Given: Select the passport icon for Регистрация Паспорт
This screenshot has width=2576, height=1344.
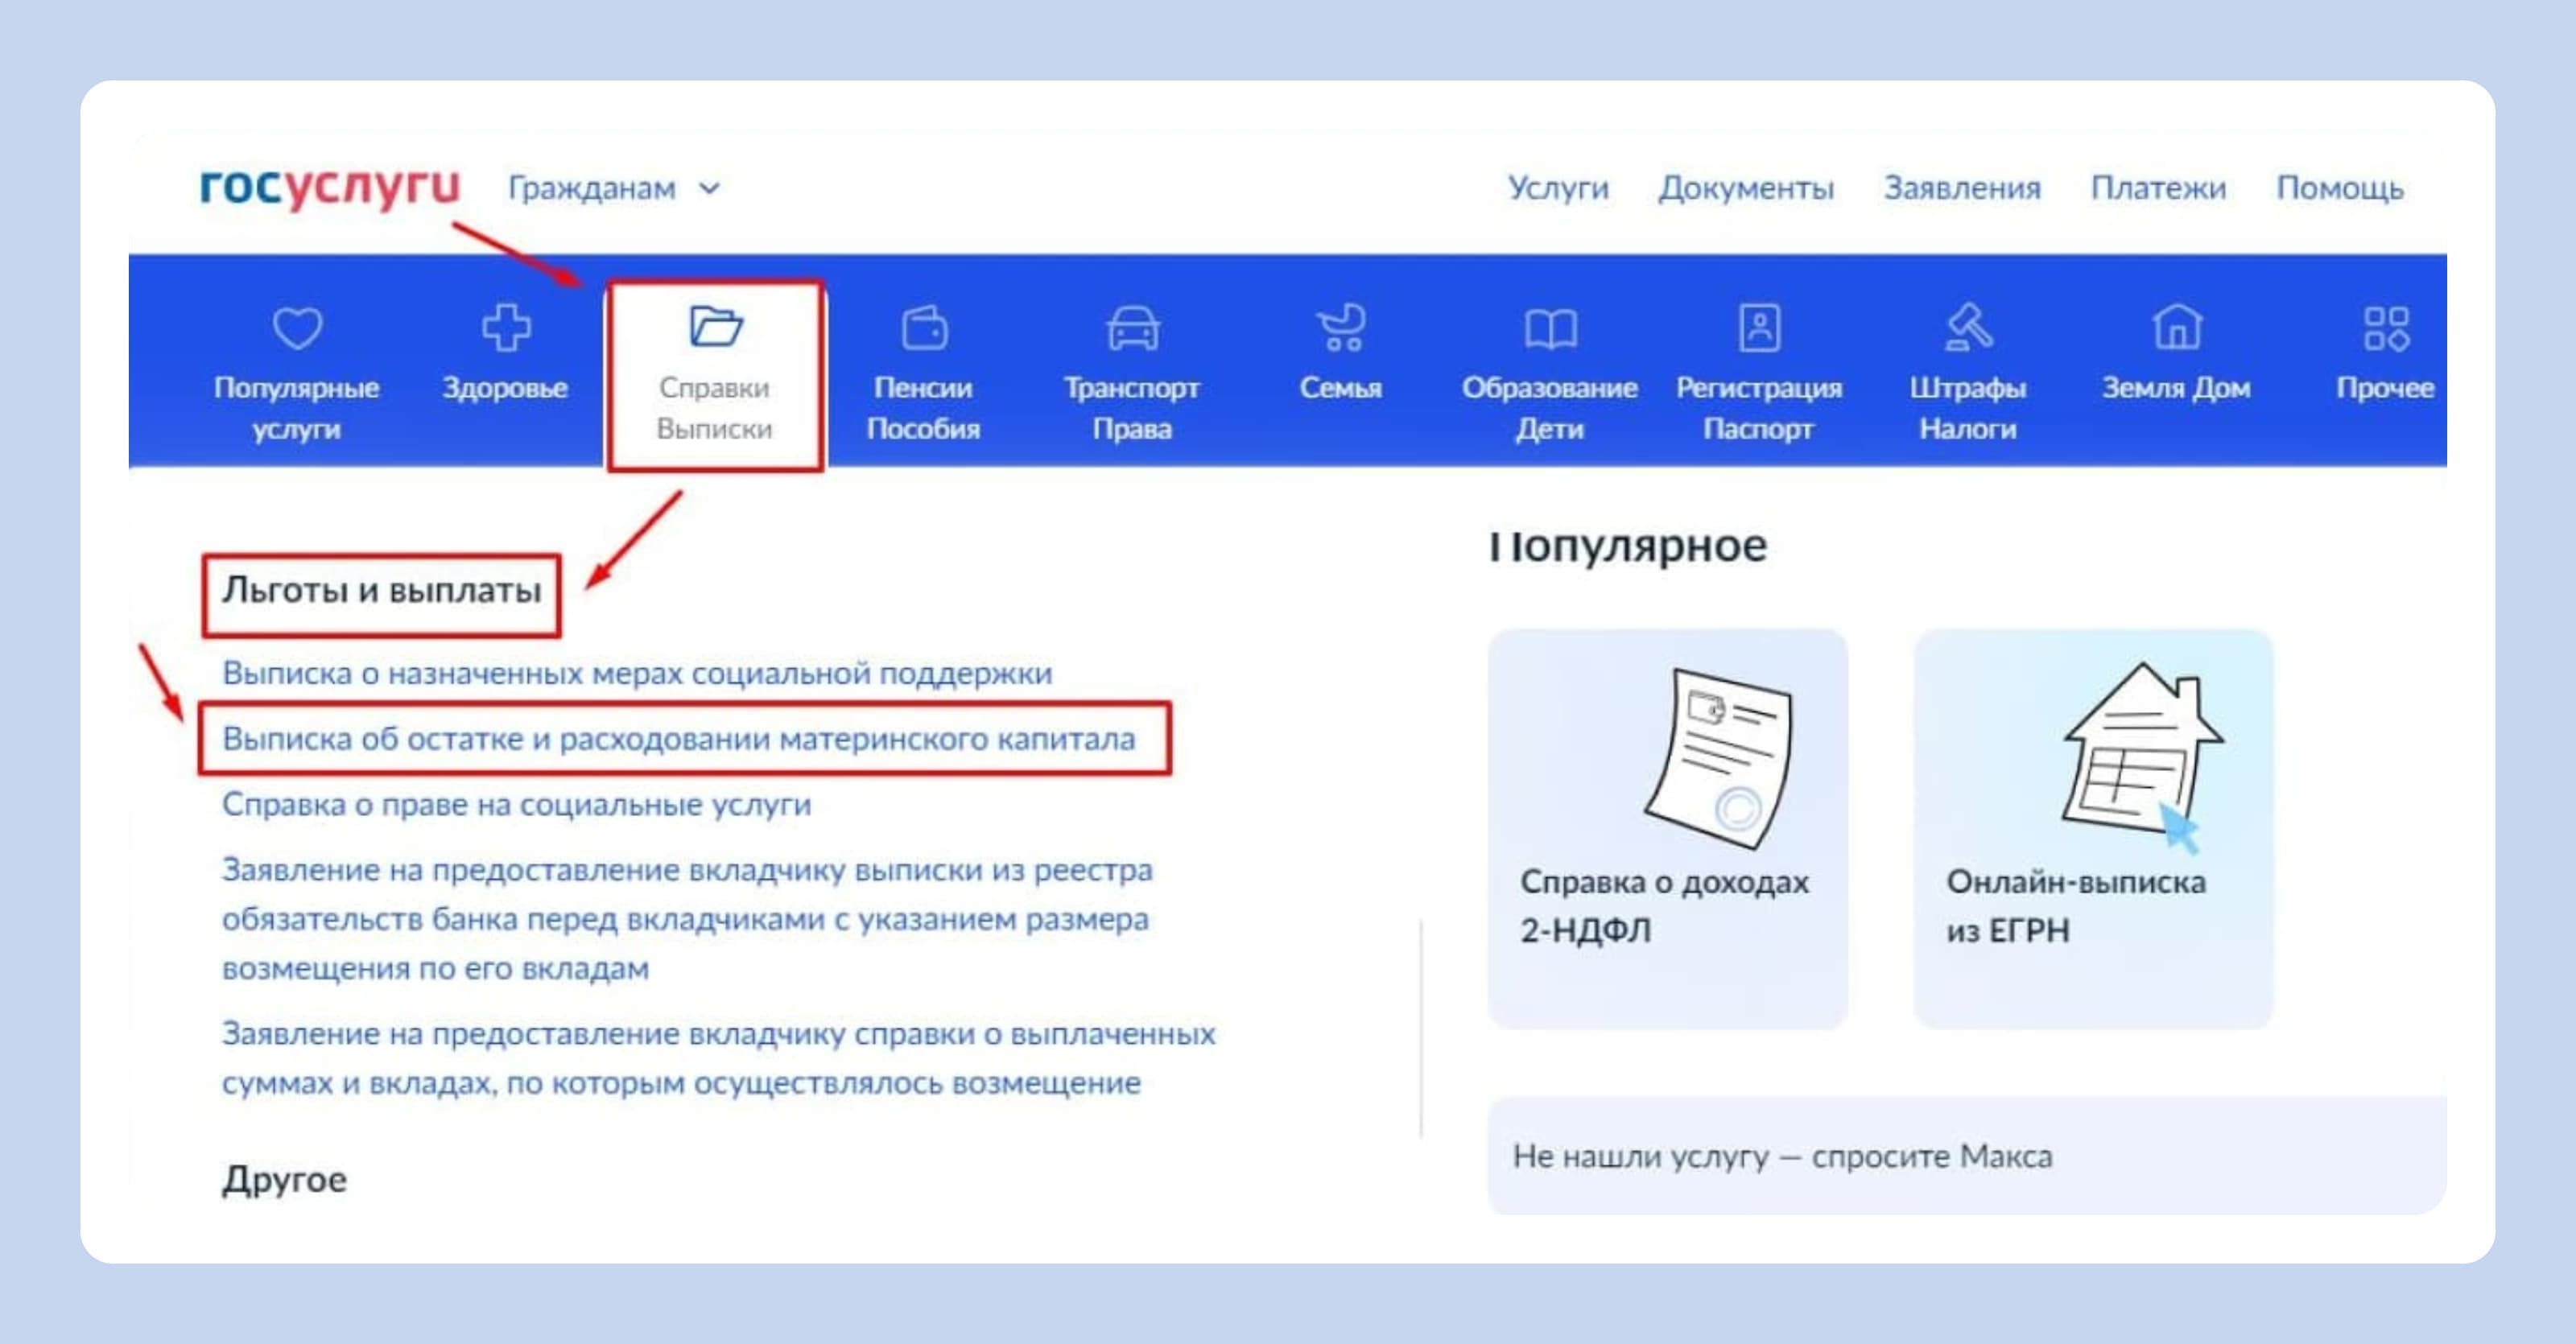Looking at the screenshot, I should [x=1759, y=328].
